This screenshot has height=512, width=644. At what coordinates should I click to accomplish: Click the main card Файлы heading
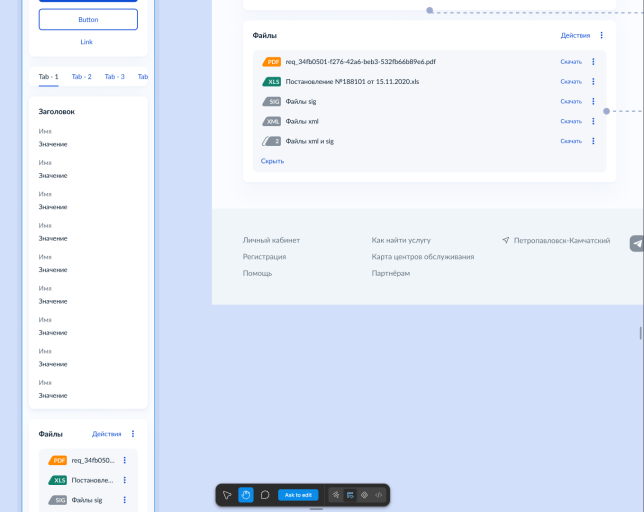(x=264, y=35)
